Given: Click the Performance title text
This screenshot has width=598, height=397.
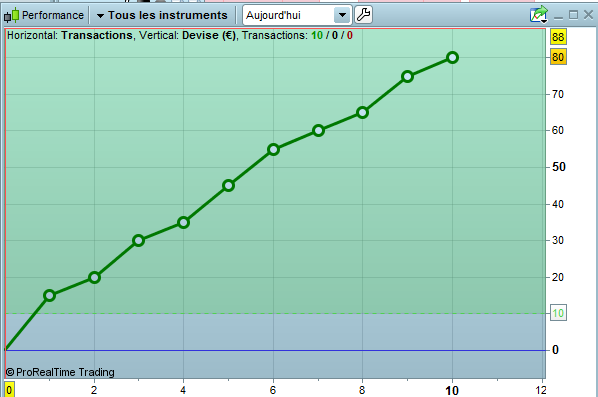Looking at the screenshot, I should click(53, 15).
